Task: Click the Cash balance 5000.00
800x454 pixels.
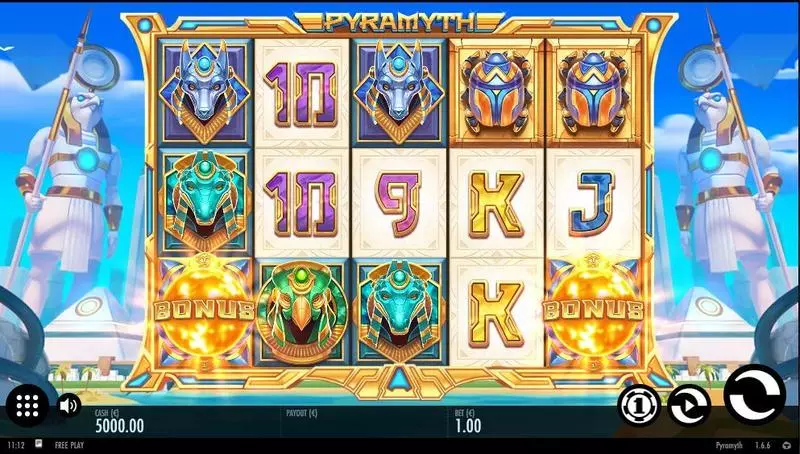Action: point(119,425)
